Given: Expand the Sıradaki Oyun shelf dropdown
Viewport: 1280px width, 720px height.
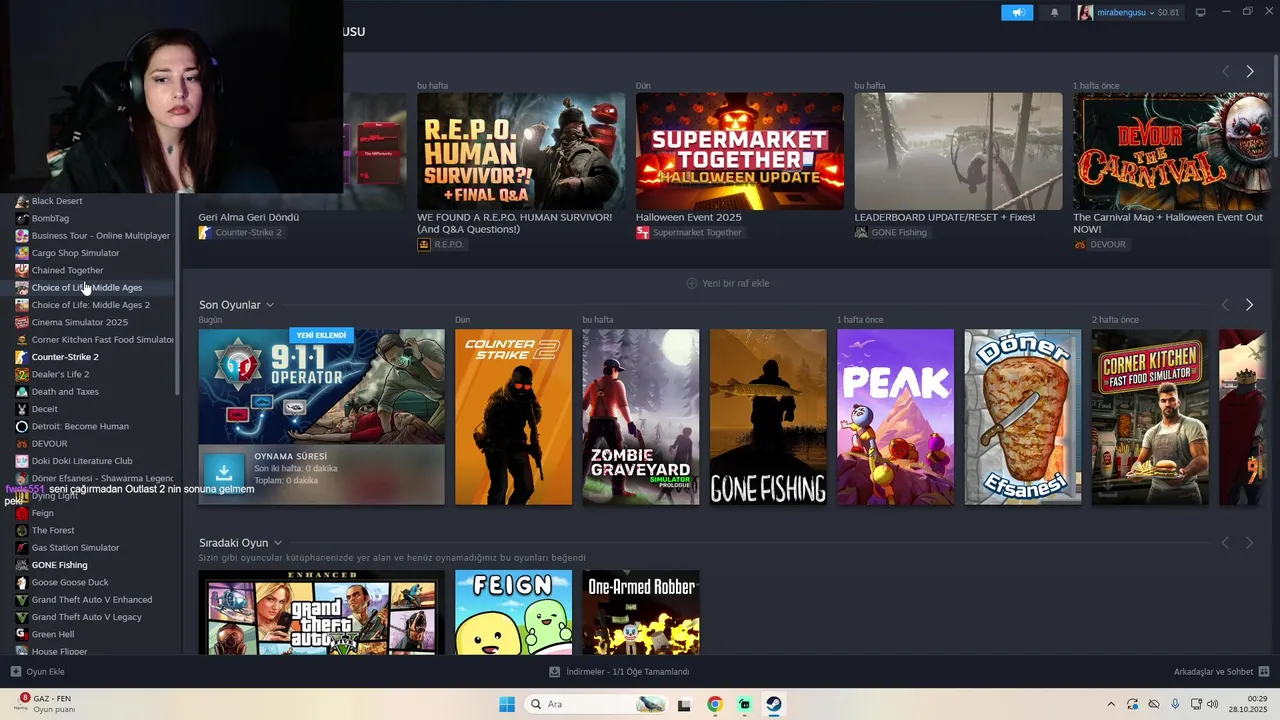Looking at the screenshot, I should pos(278,543).
